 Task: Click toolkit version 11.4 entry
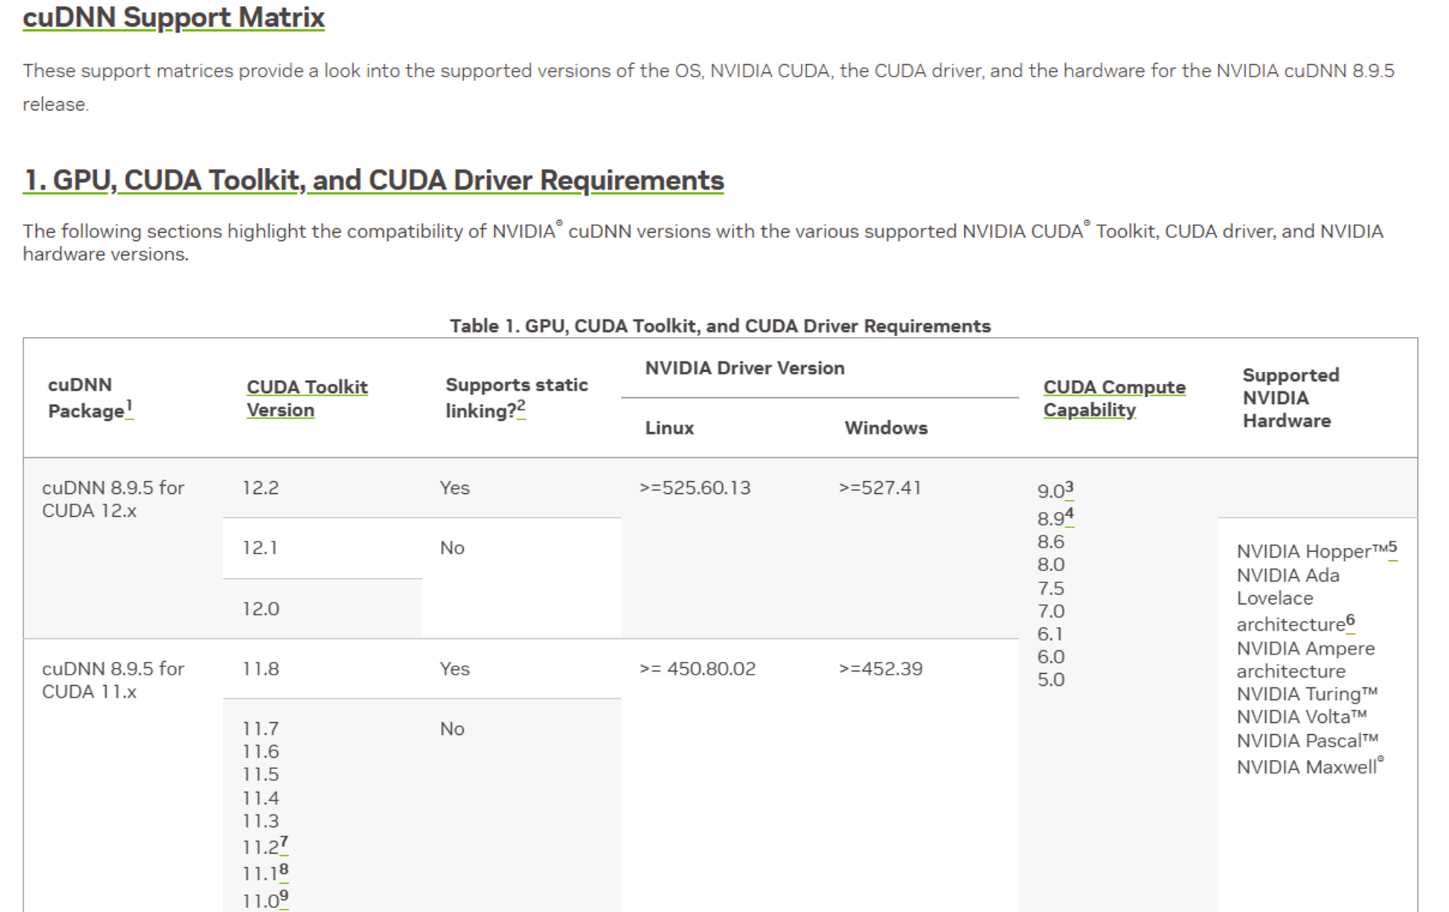pos(260,799)
